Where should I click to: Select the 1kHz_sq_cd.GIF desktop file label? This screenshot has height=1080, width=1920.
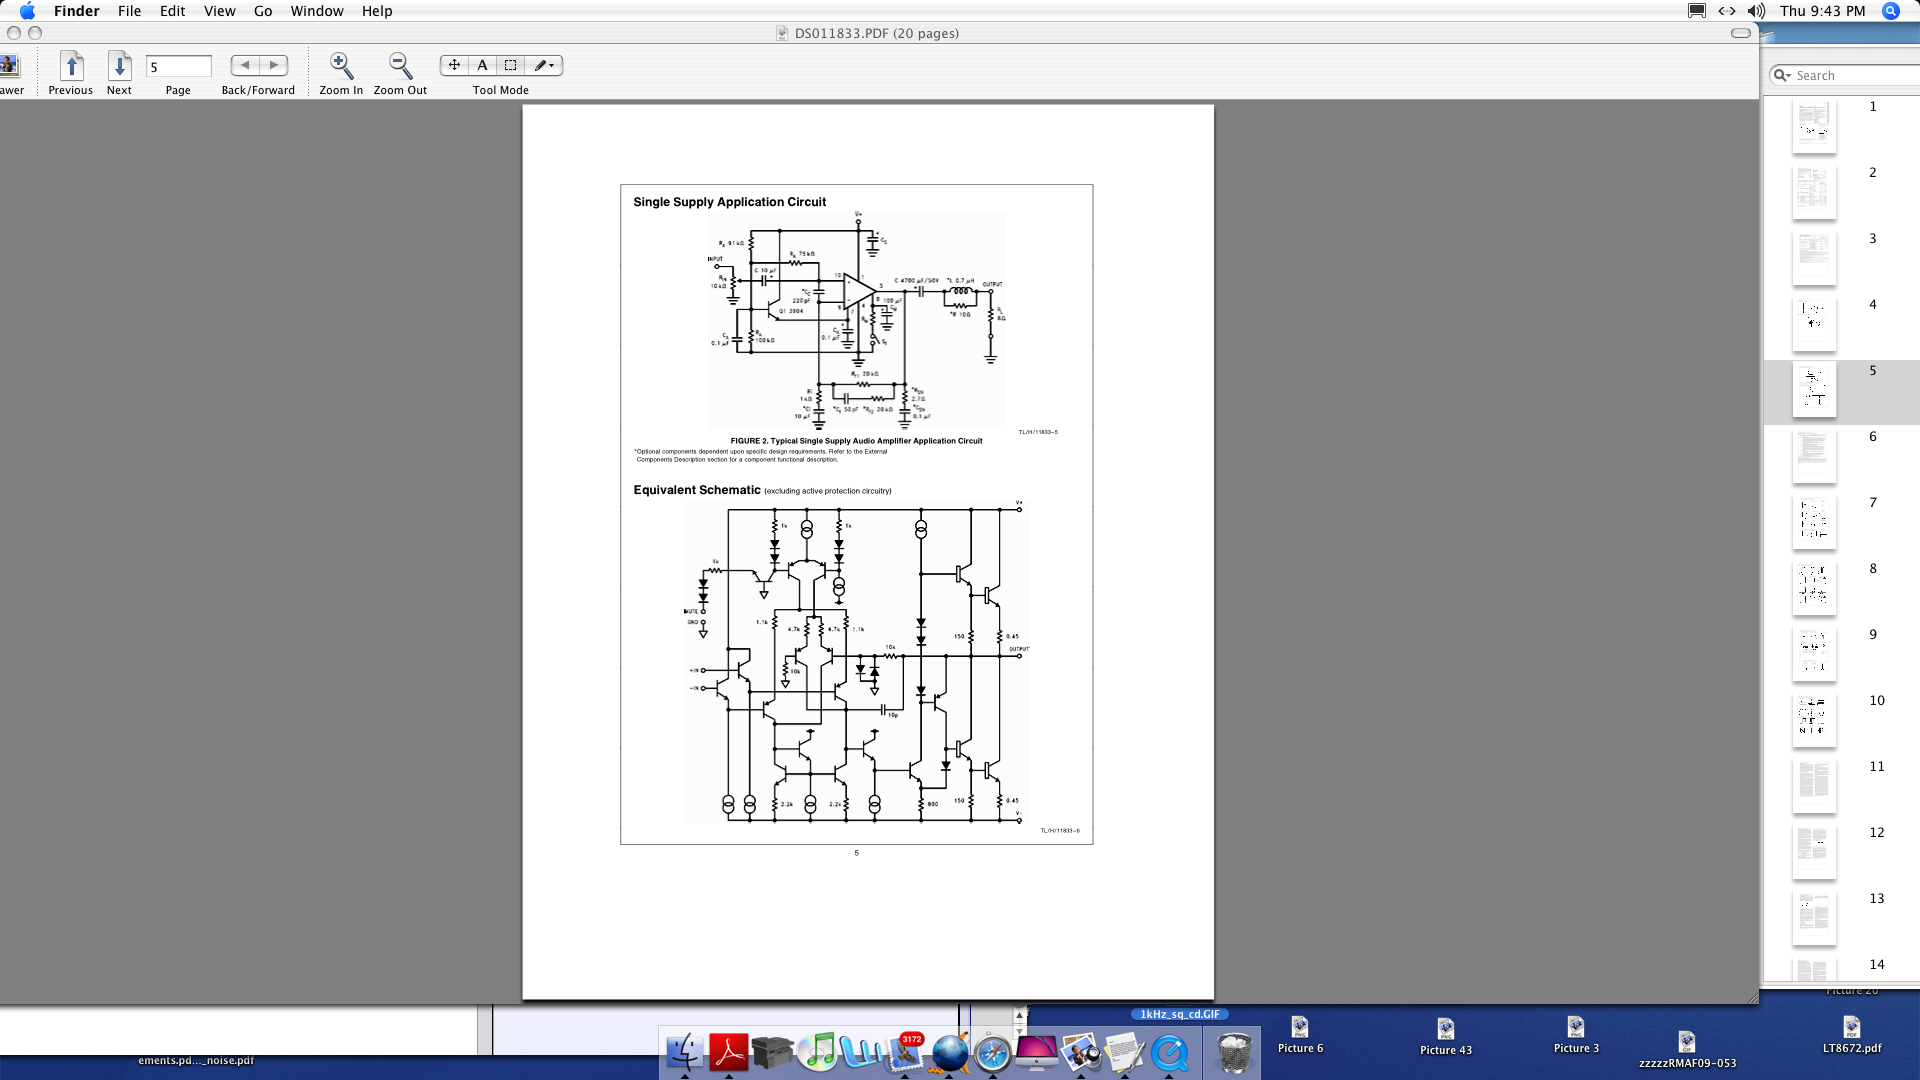tap(1180, 1014)
